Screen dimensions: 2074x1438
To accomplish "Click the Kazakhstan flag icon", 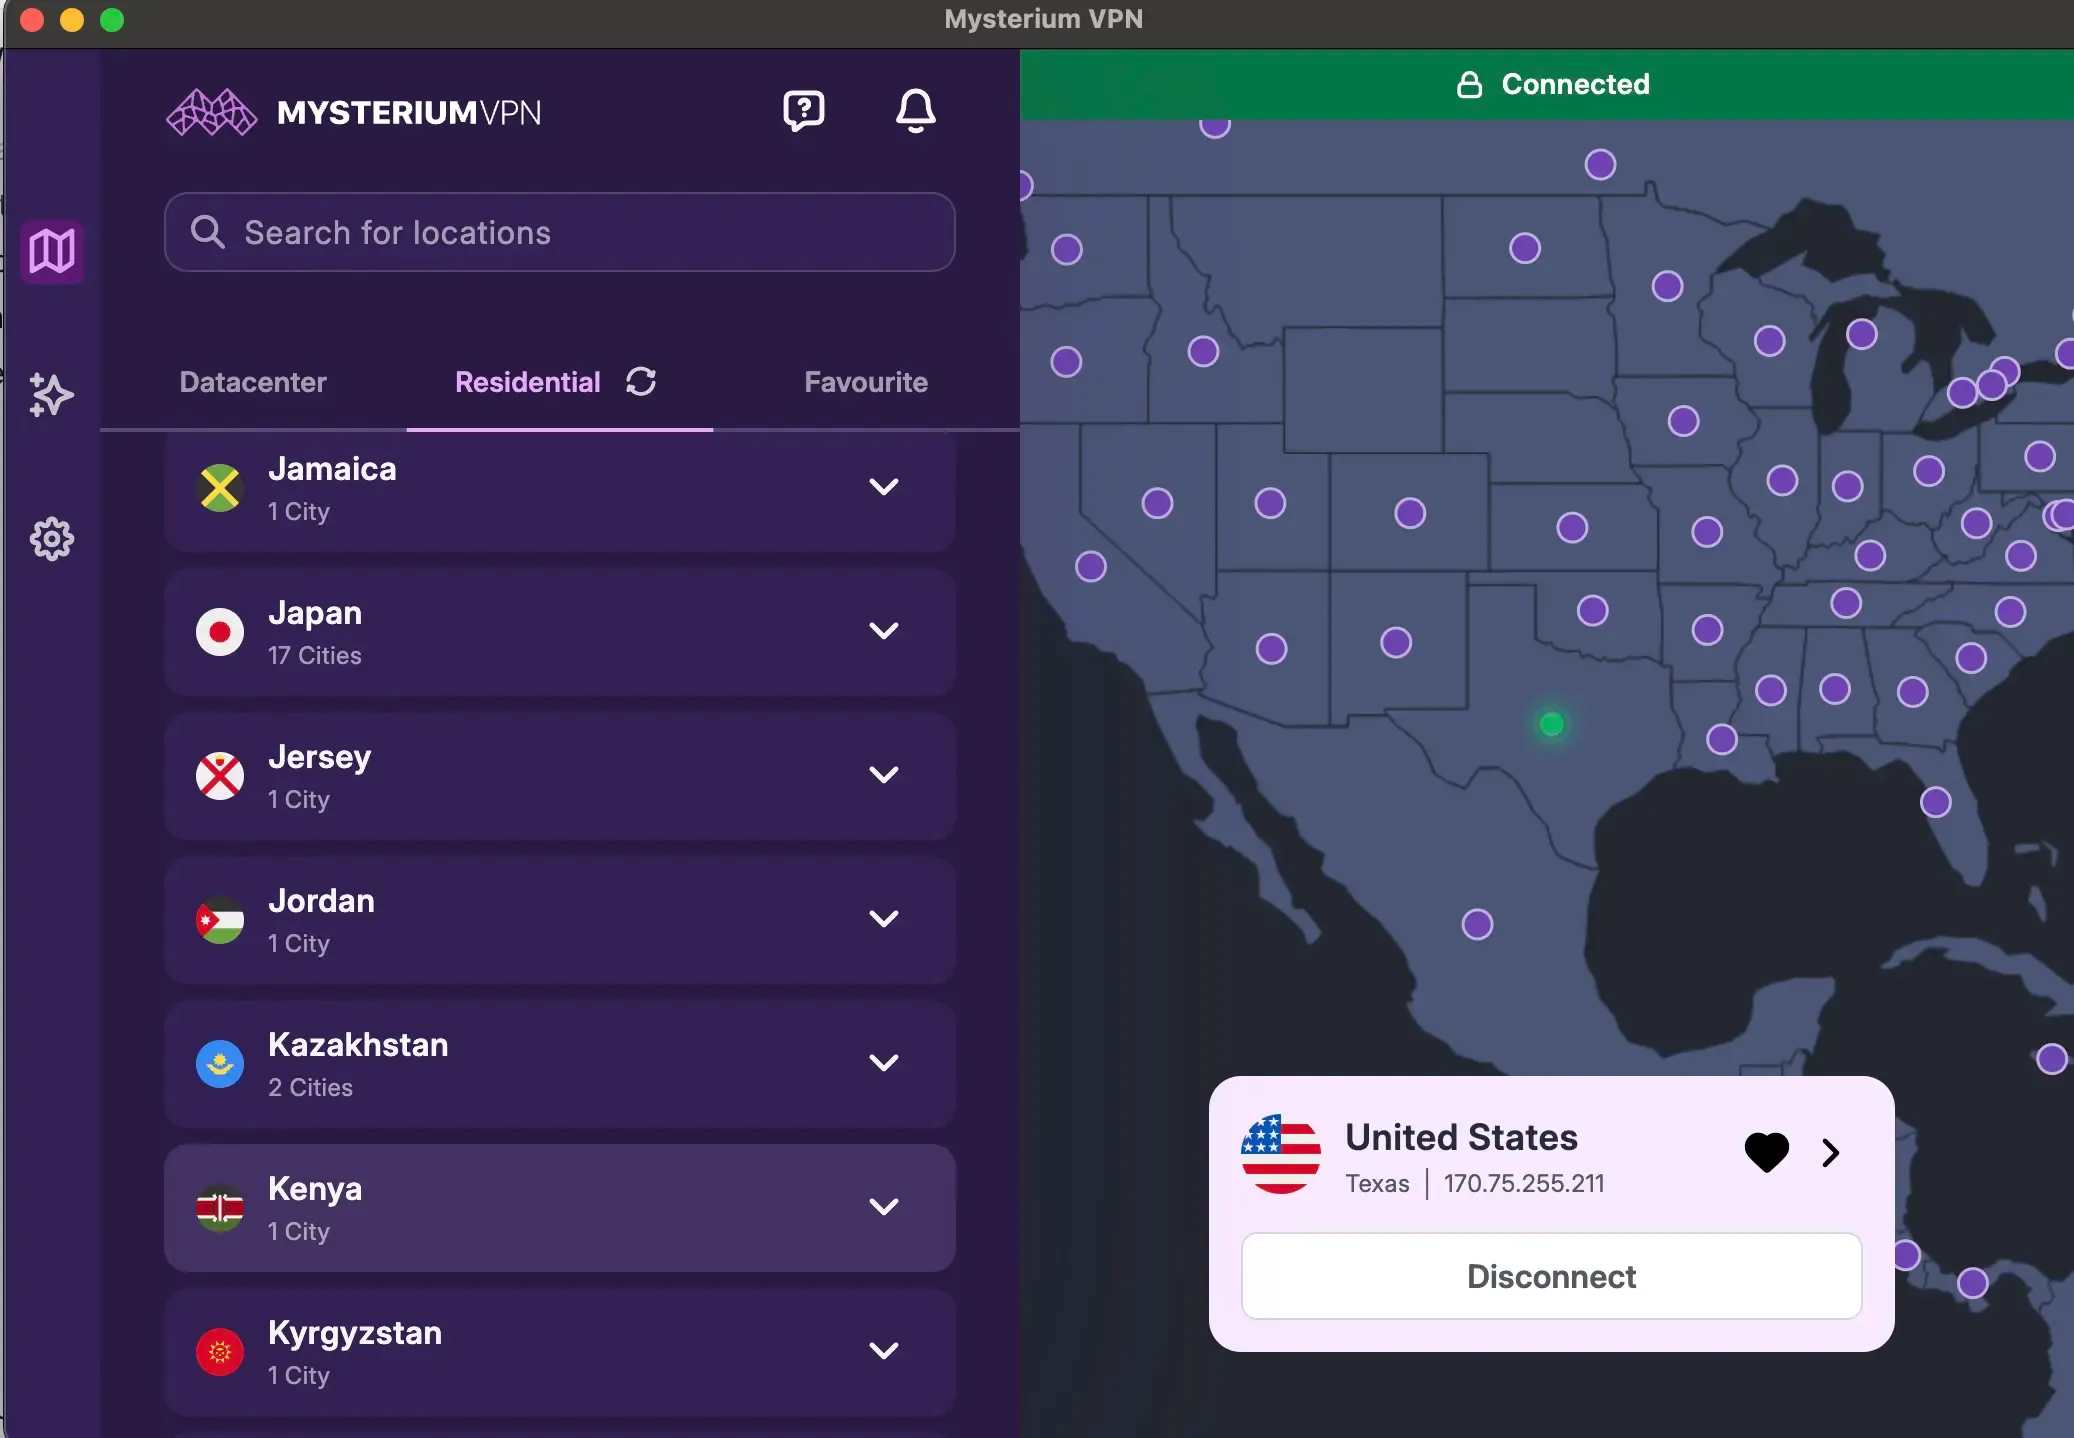I will coord(220,1064).
